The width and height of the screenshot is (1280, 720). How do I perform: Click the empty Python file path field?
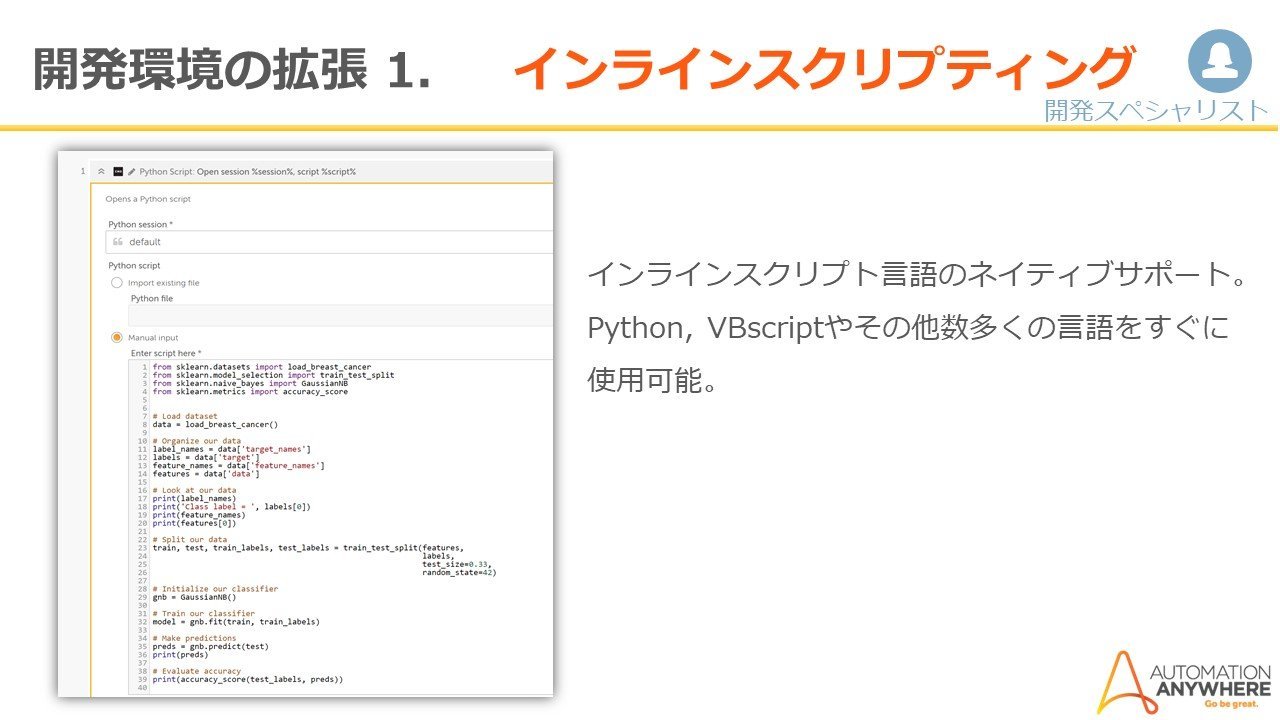340,315
